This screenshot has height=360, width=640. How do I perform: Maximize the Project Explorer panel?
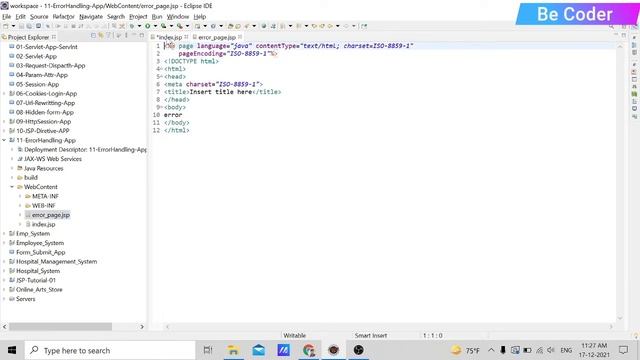pos(142,36)
